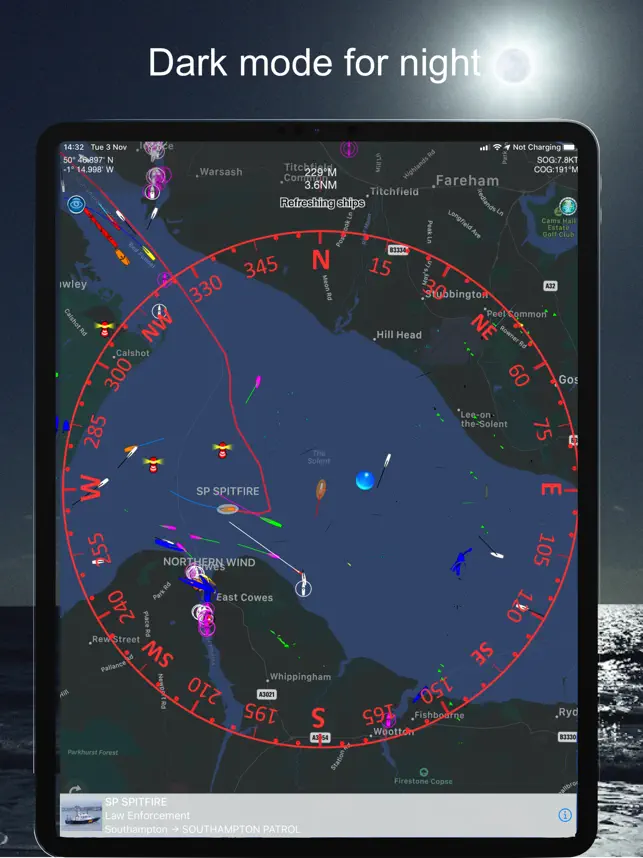Screen dimensions: 643x858
Task: Tap the magenta vessel near compass bearing 300
Action: [257, 382]
